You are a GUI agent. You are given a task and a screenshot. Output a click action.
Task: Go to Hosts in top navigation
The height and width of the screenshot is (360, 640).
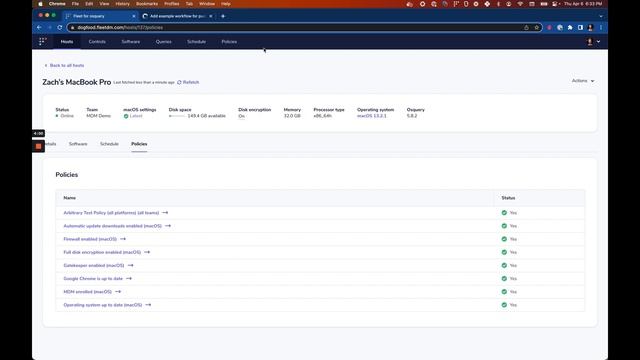[67, 42]
